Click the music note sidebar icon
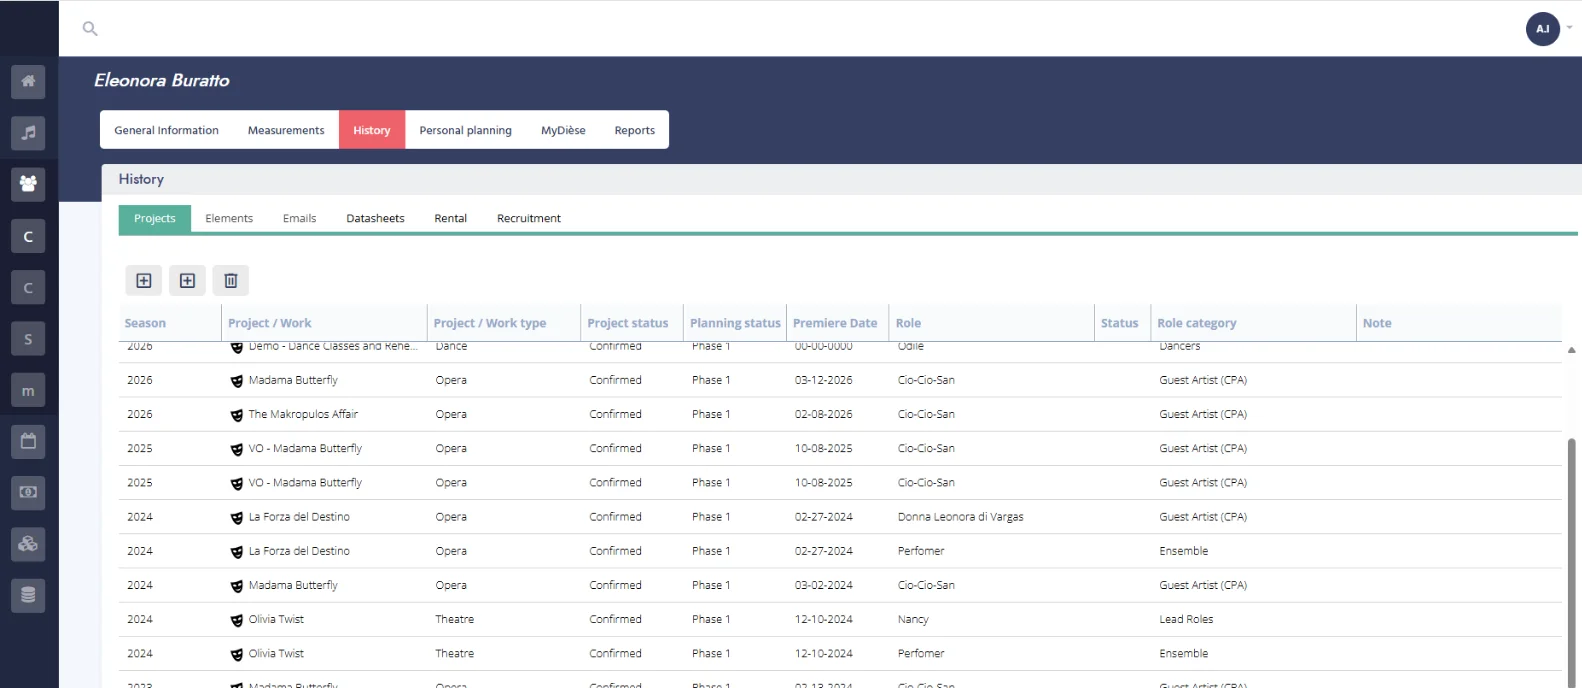 (x=28, y=133)
